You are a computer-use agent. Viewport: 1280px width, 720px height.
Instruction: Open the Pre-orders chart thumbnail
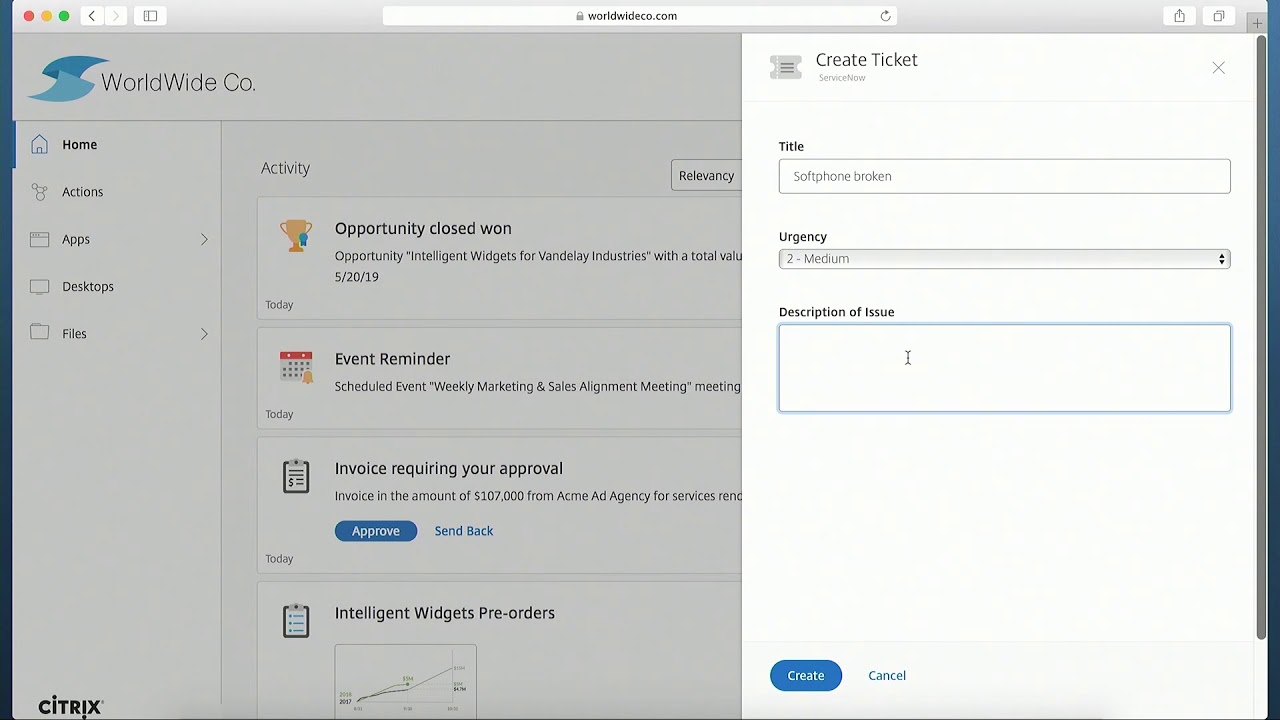[x=406, y=680]
